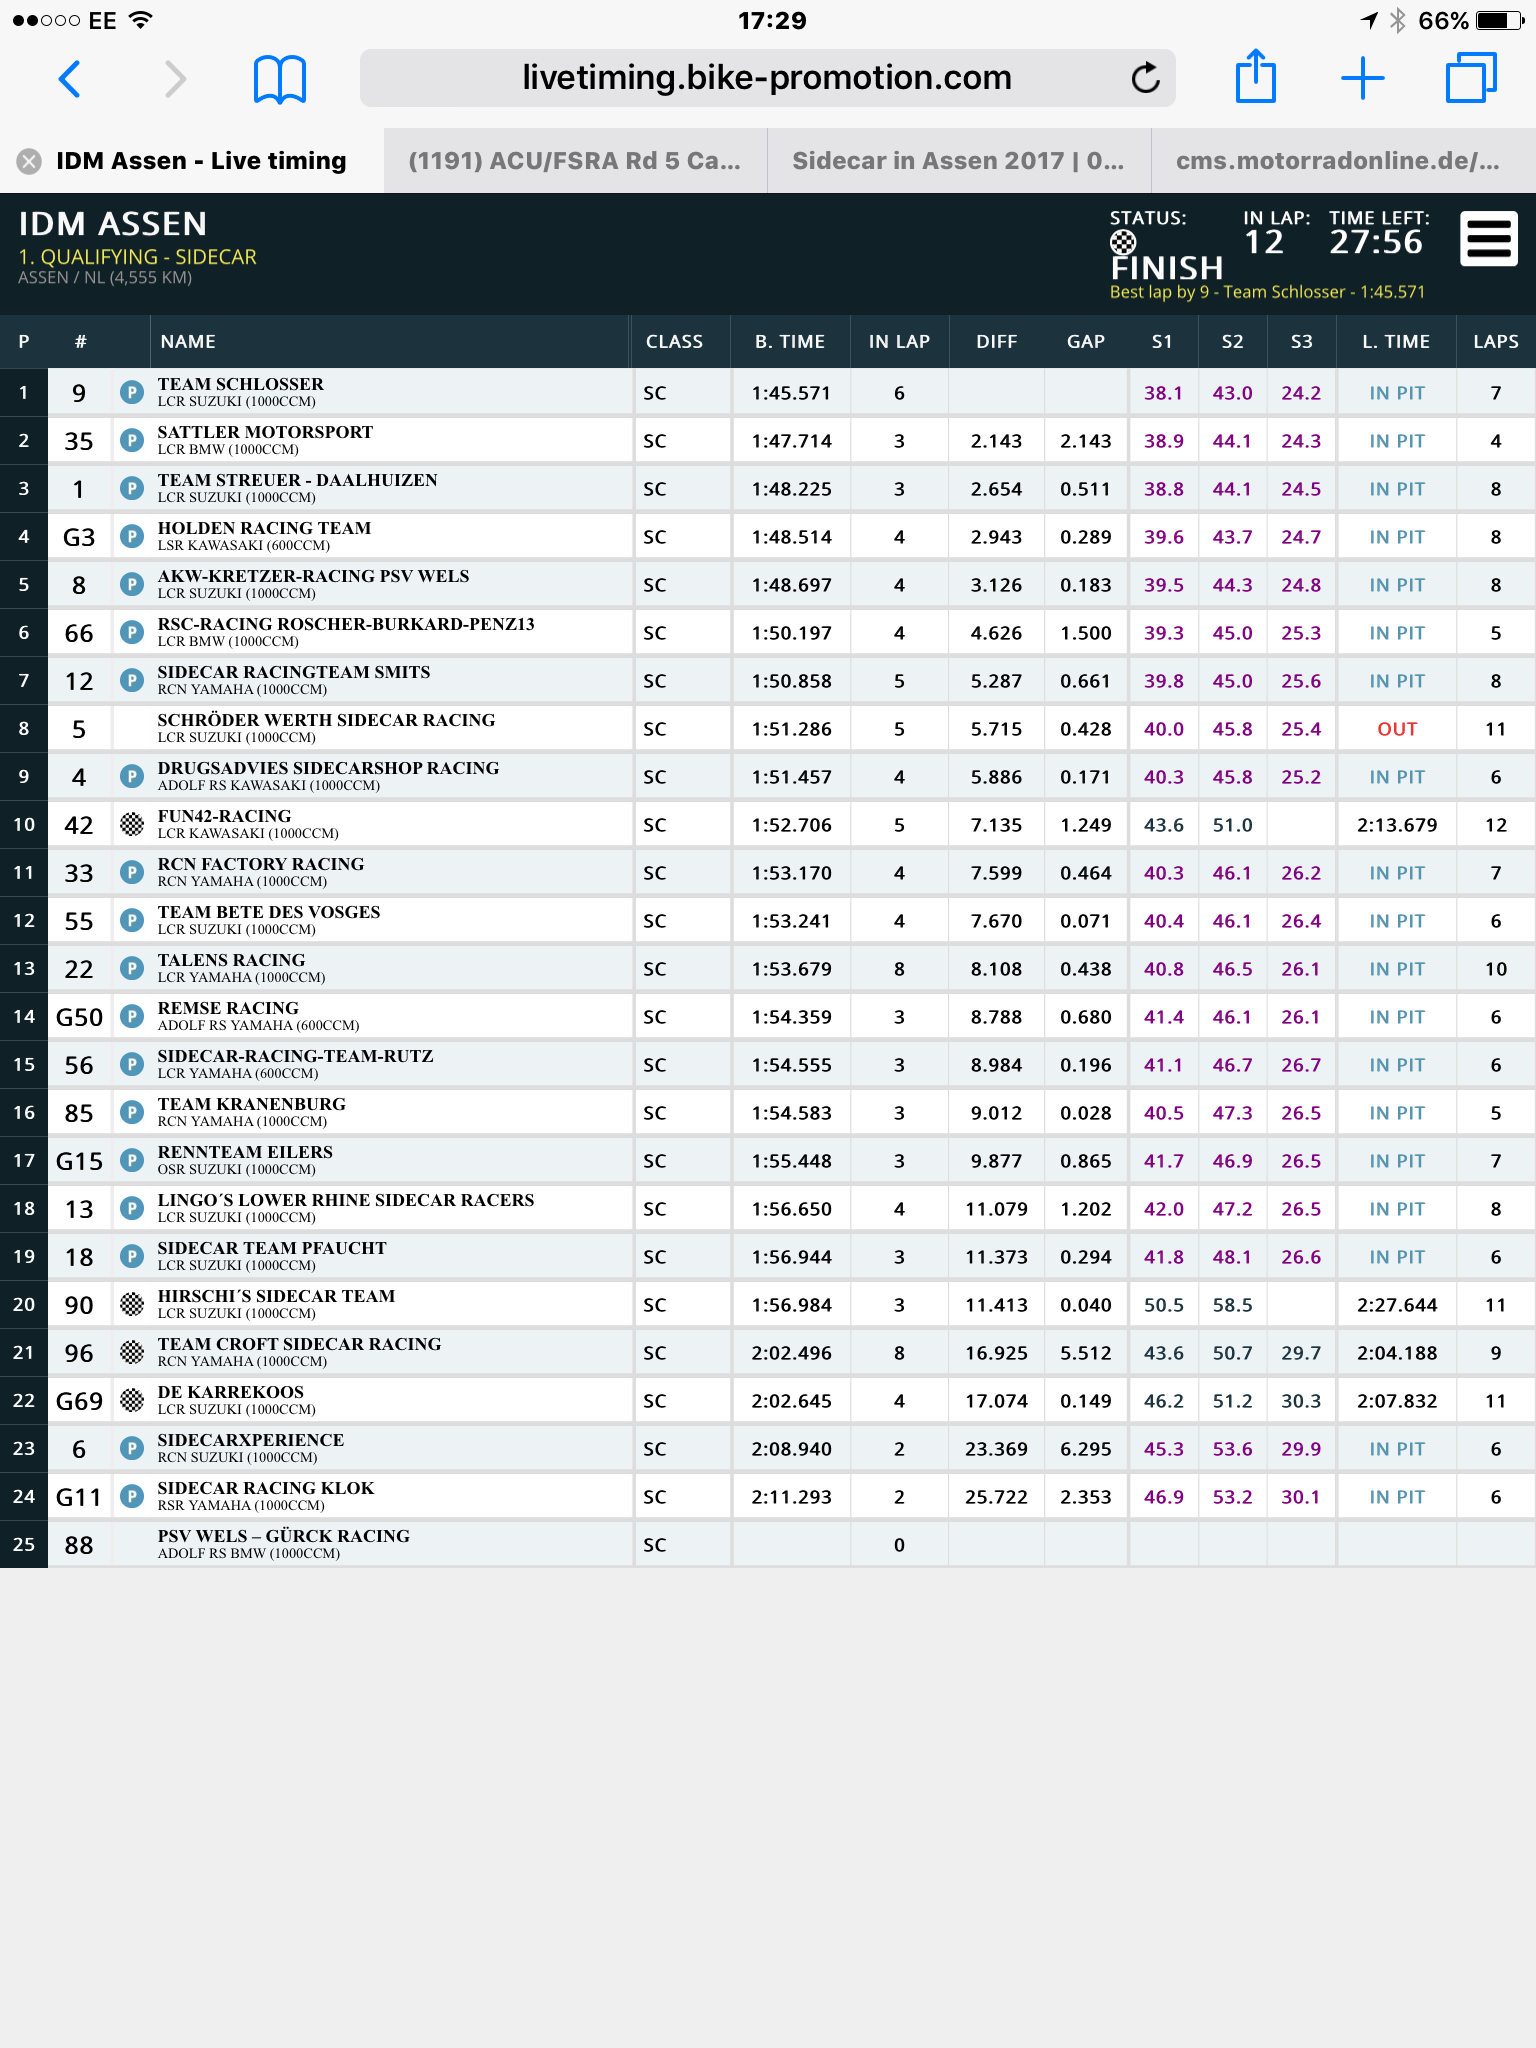Screen dimensions: 1536x2048
Task: Tap the Wi-Fi icon in status bar
Action: tap(141, 20)
